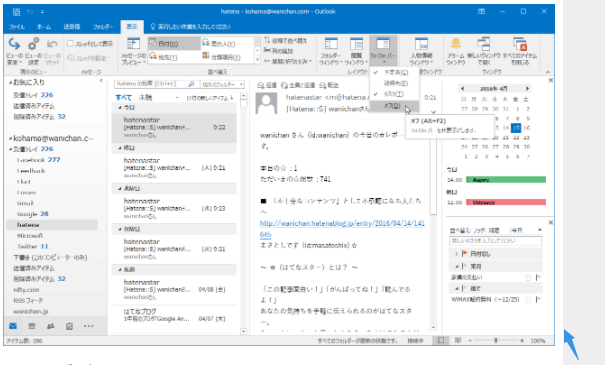Screen dimensions: 605x365
Task: Click Reply button in reading pane
Action: pyautogui.click(x=267, y=85)
